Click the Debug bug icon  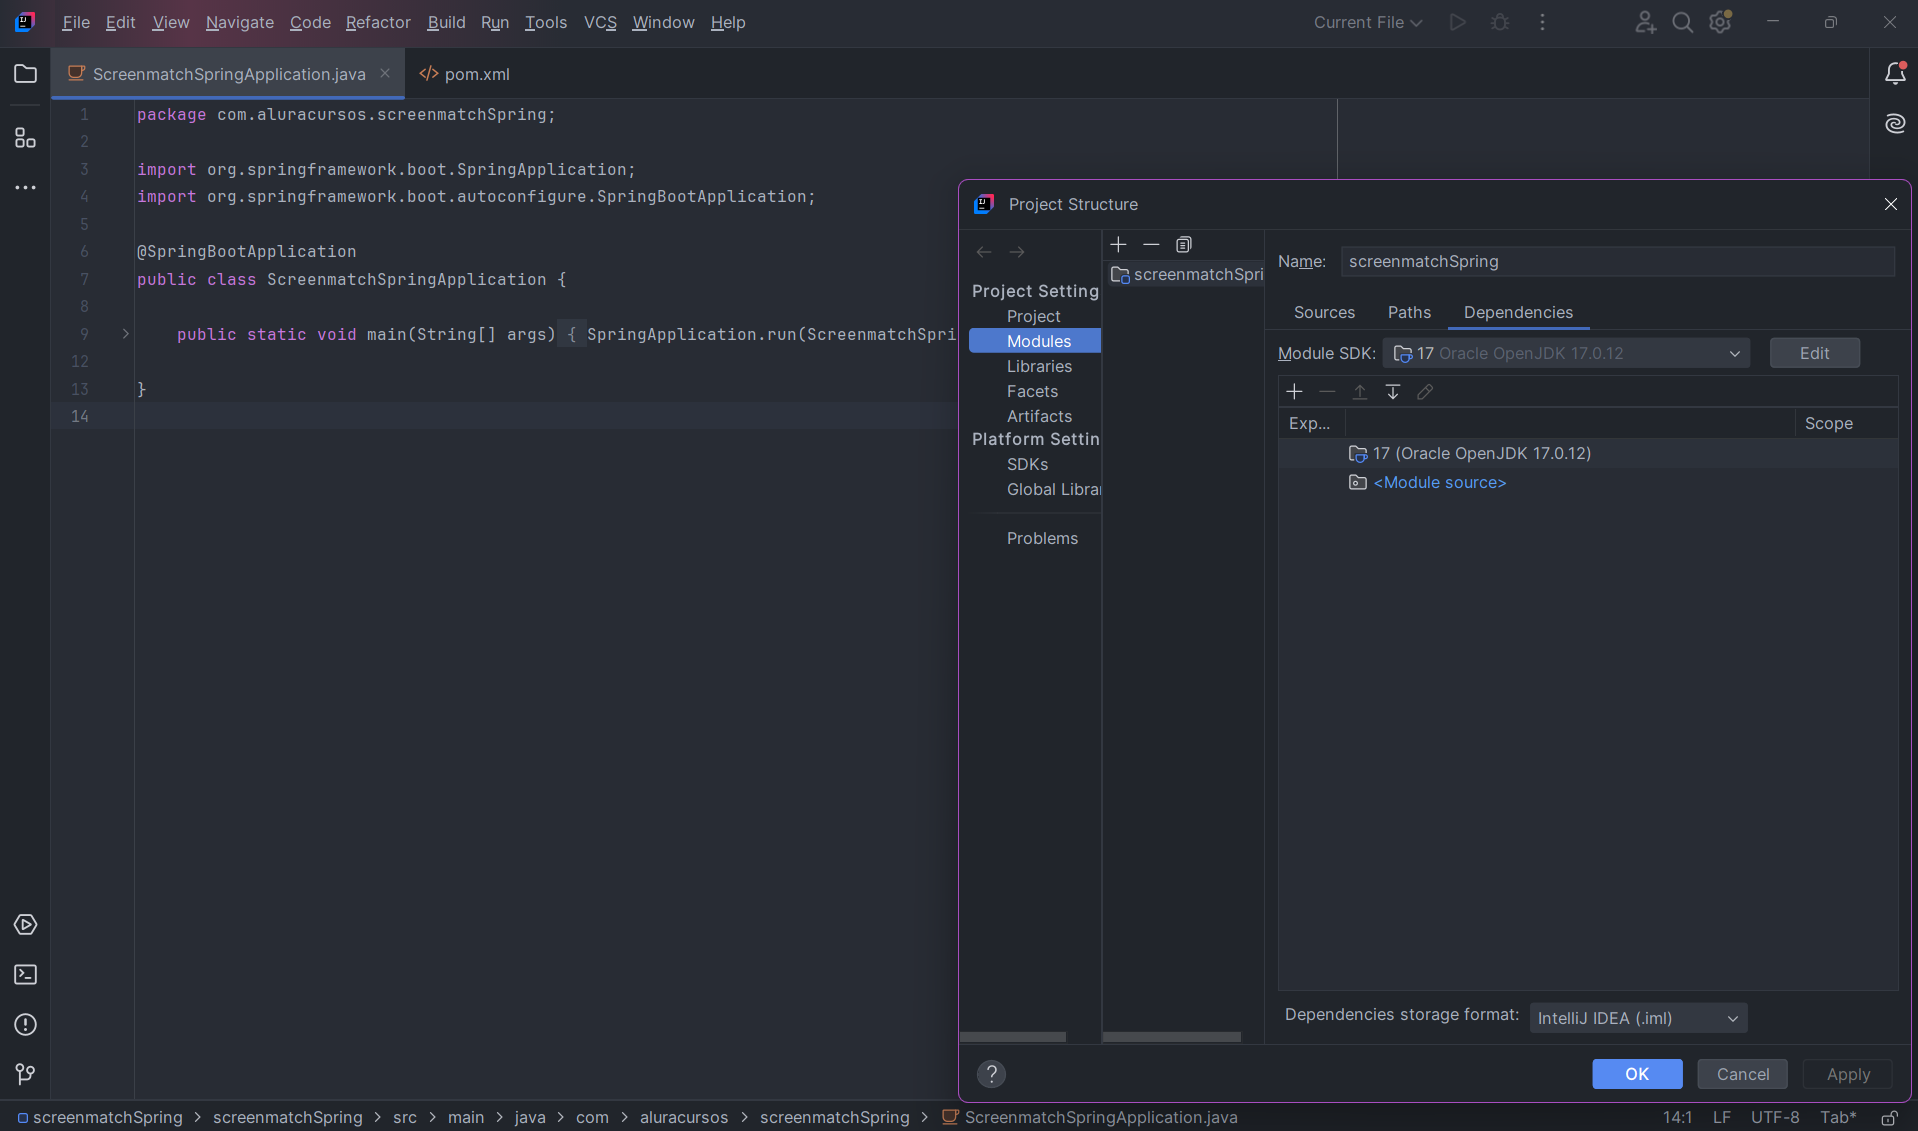tap(1500, 22)
